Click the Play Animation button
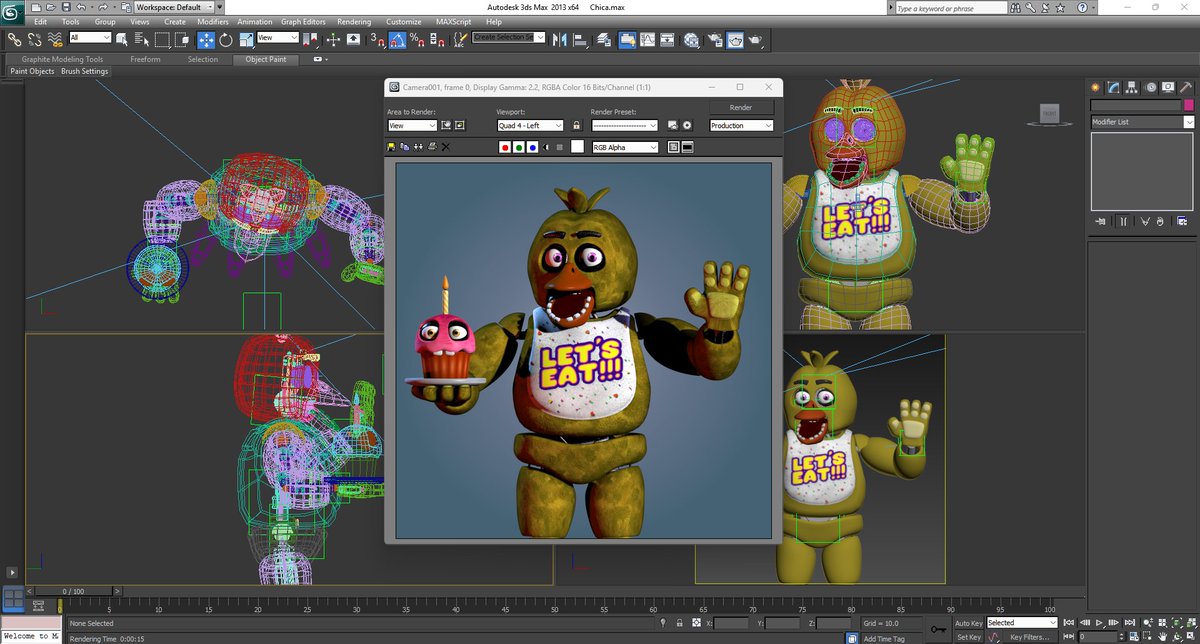 (1098, 622)
